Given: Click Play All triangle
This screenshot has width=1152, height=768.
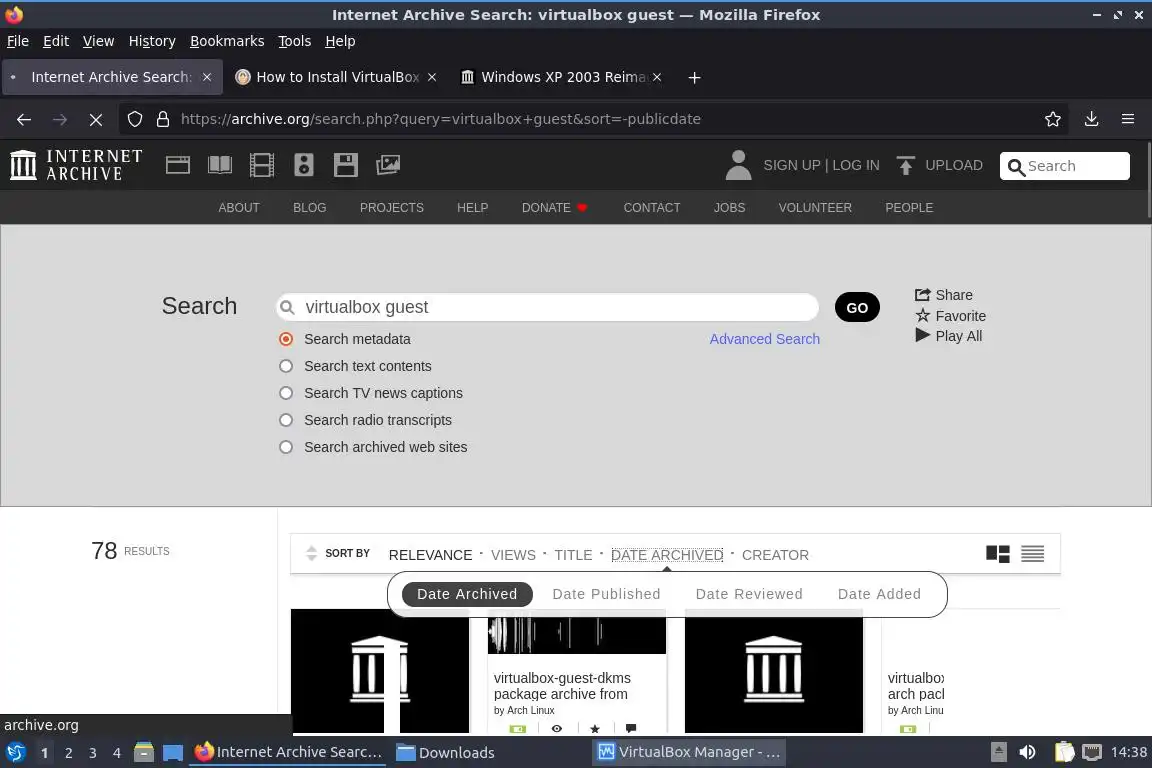Looking at the screenshot, I should tap(948, 336).
